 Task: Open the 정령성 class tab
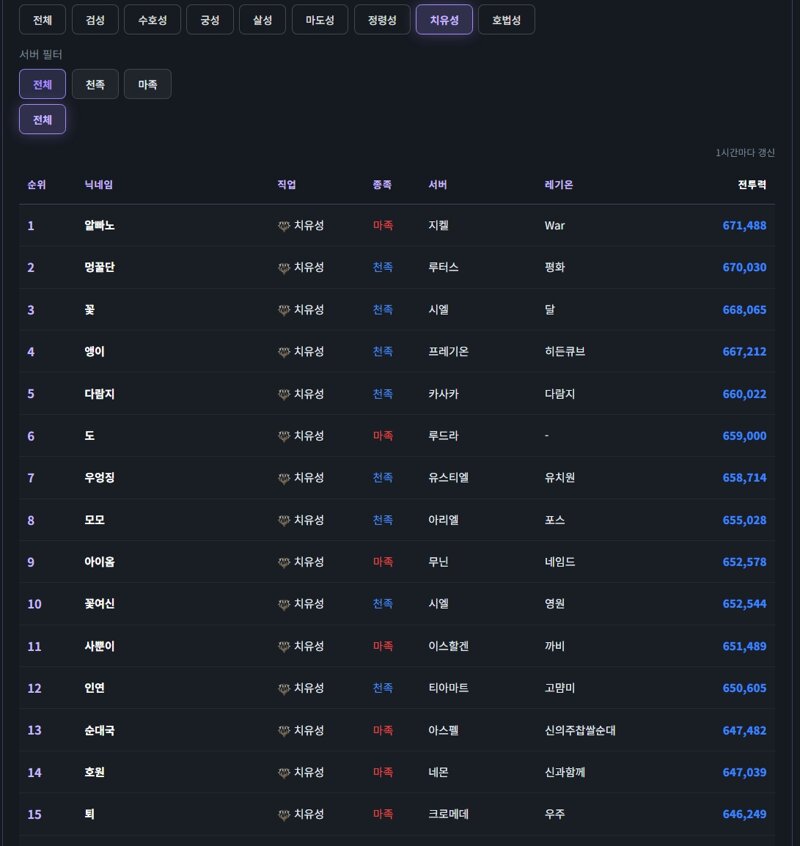pyautogui.click(x=382, y=20)
